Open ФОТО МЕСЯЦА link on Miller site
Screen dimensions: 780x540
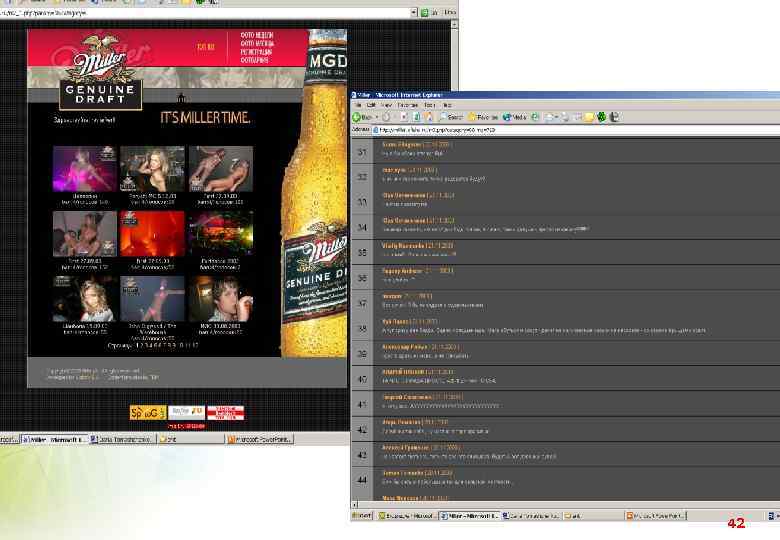tap(257, 44)
